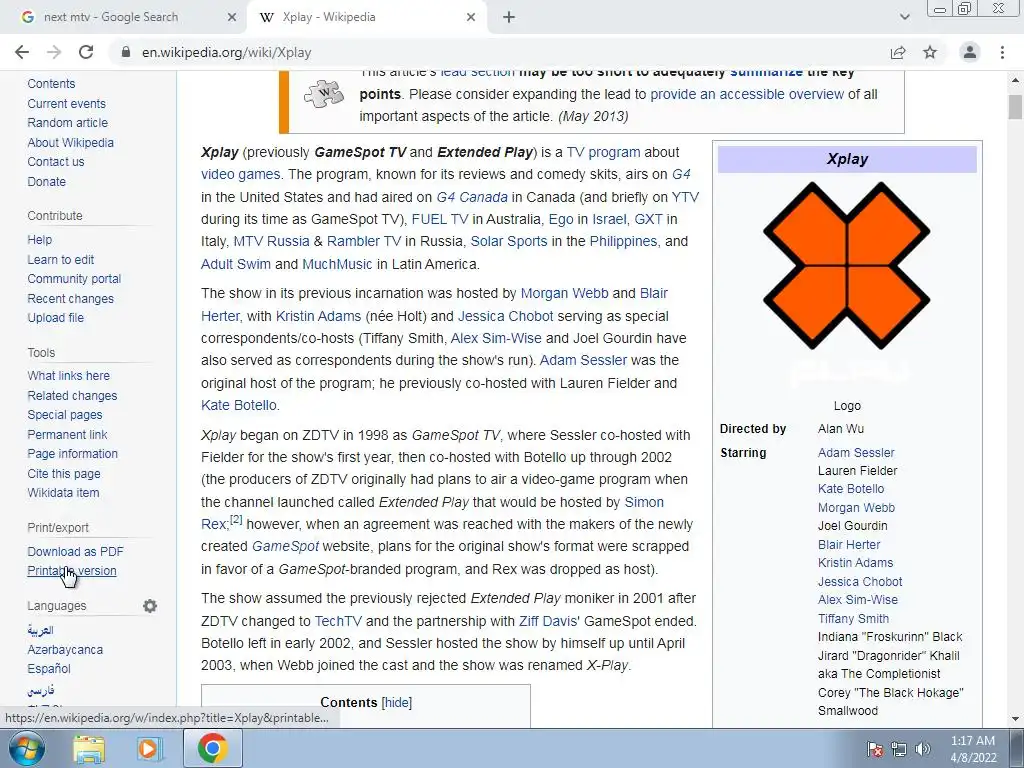Open Wikidata item link

click(63, 493)
